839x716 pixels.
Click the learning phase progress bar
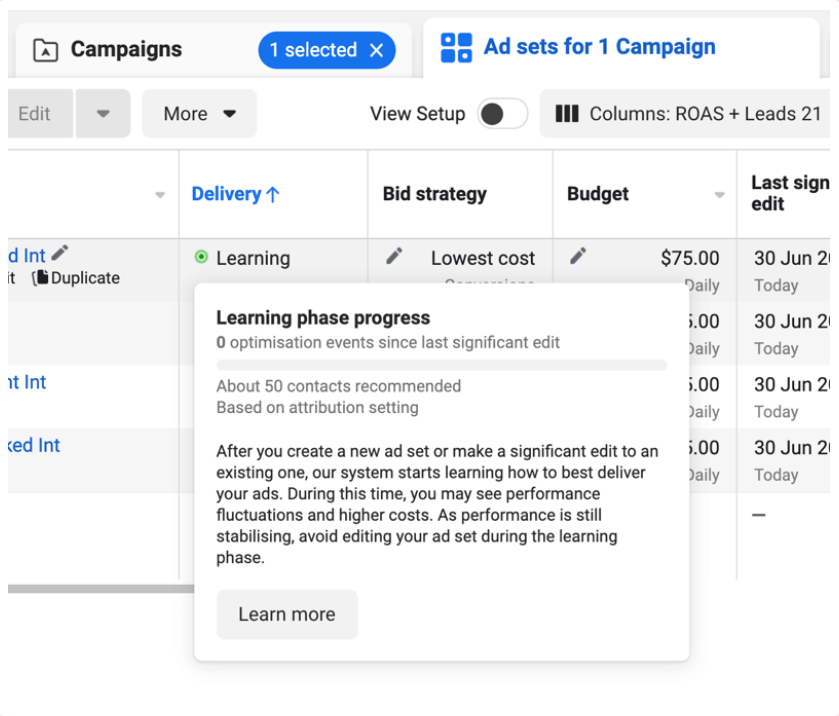[x=441, y=365]
